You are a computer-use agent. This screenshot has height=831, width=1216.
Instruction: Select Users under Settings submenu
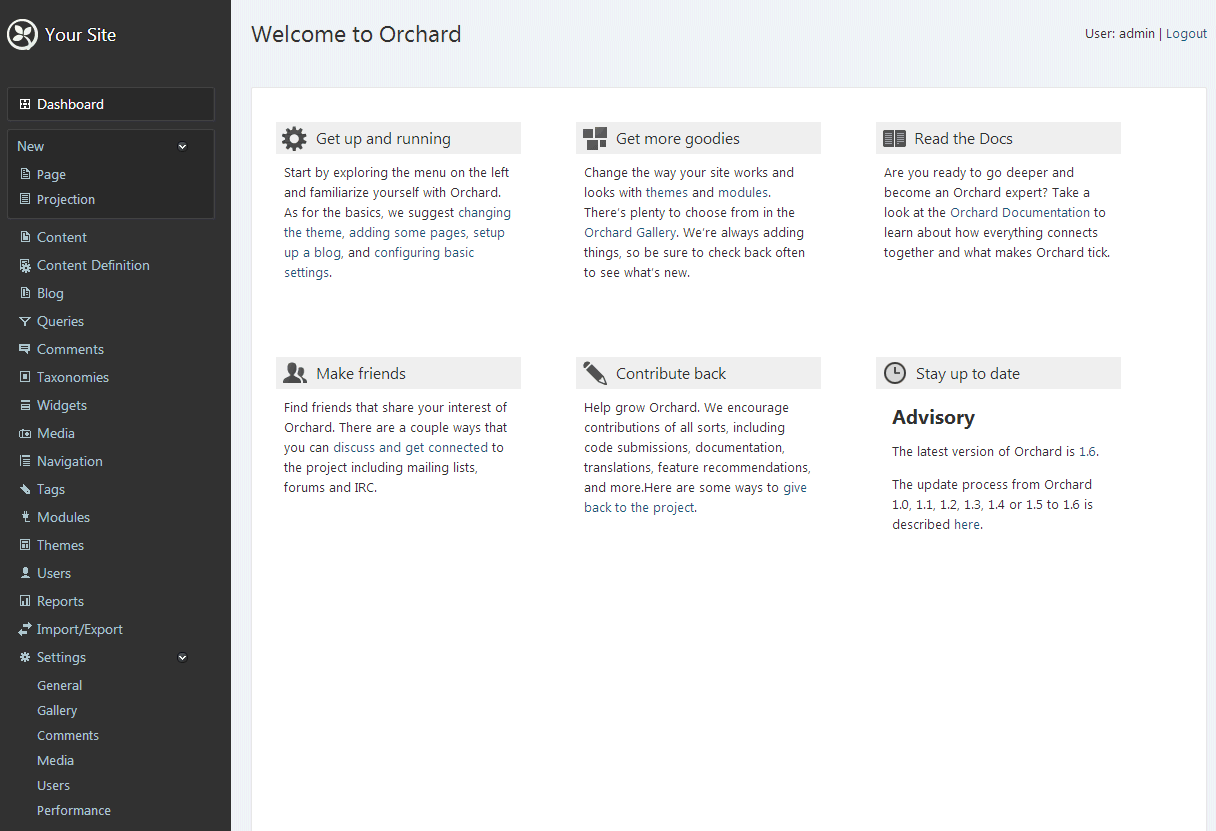click(x=54, y=785)
